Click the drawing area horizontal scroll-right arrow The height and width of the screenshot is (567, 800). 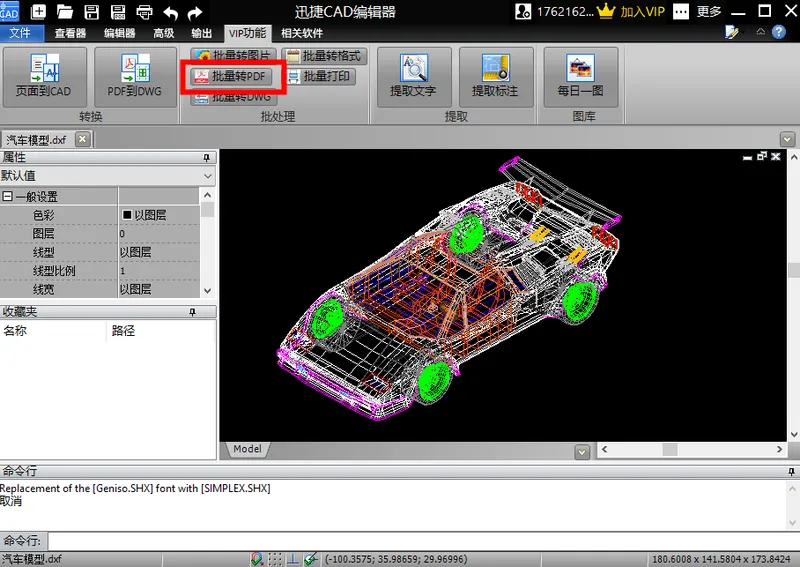(780, 449)
